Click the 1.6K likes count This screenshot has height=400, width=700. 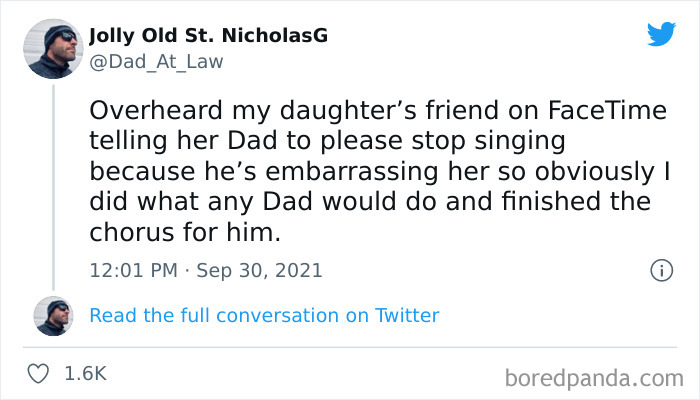pos(85,374)
